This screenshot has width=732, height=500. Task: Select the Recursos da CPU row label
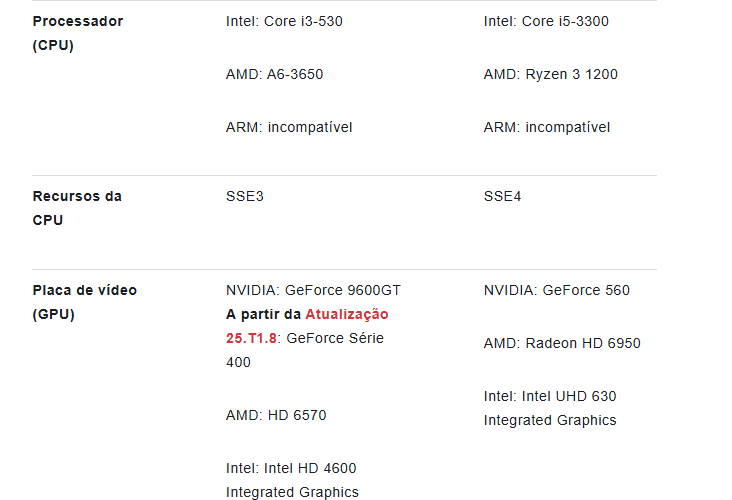tap(77, 208)
